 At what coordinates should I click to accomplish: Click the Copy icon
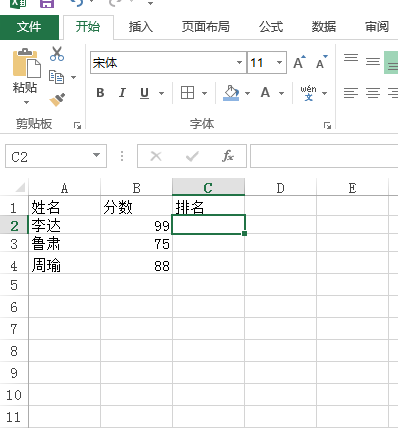point(56,77)
